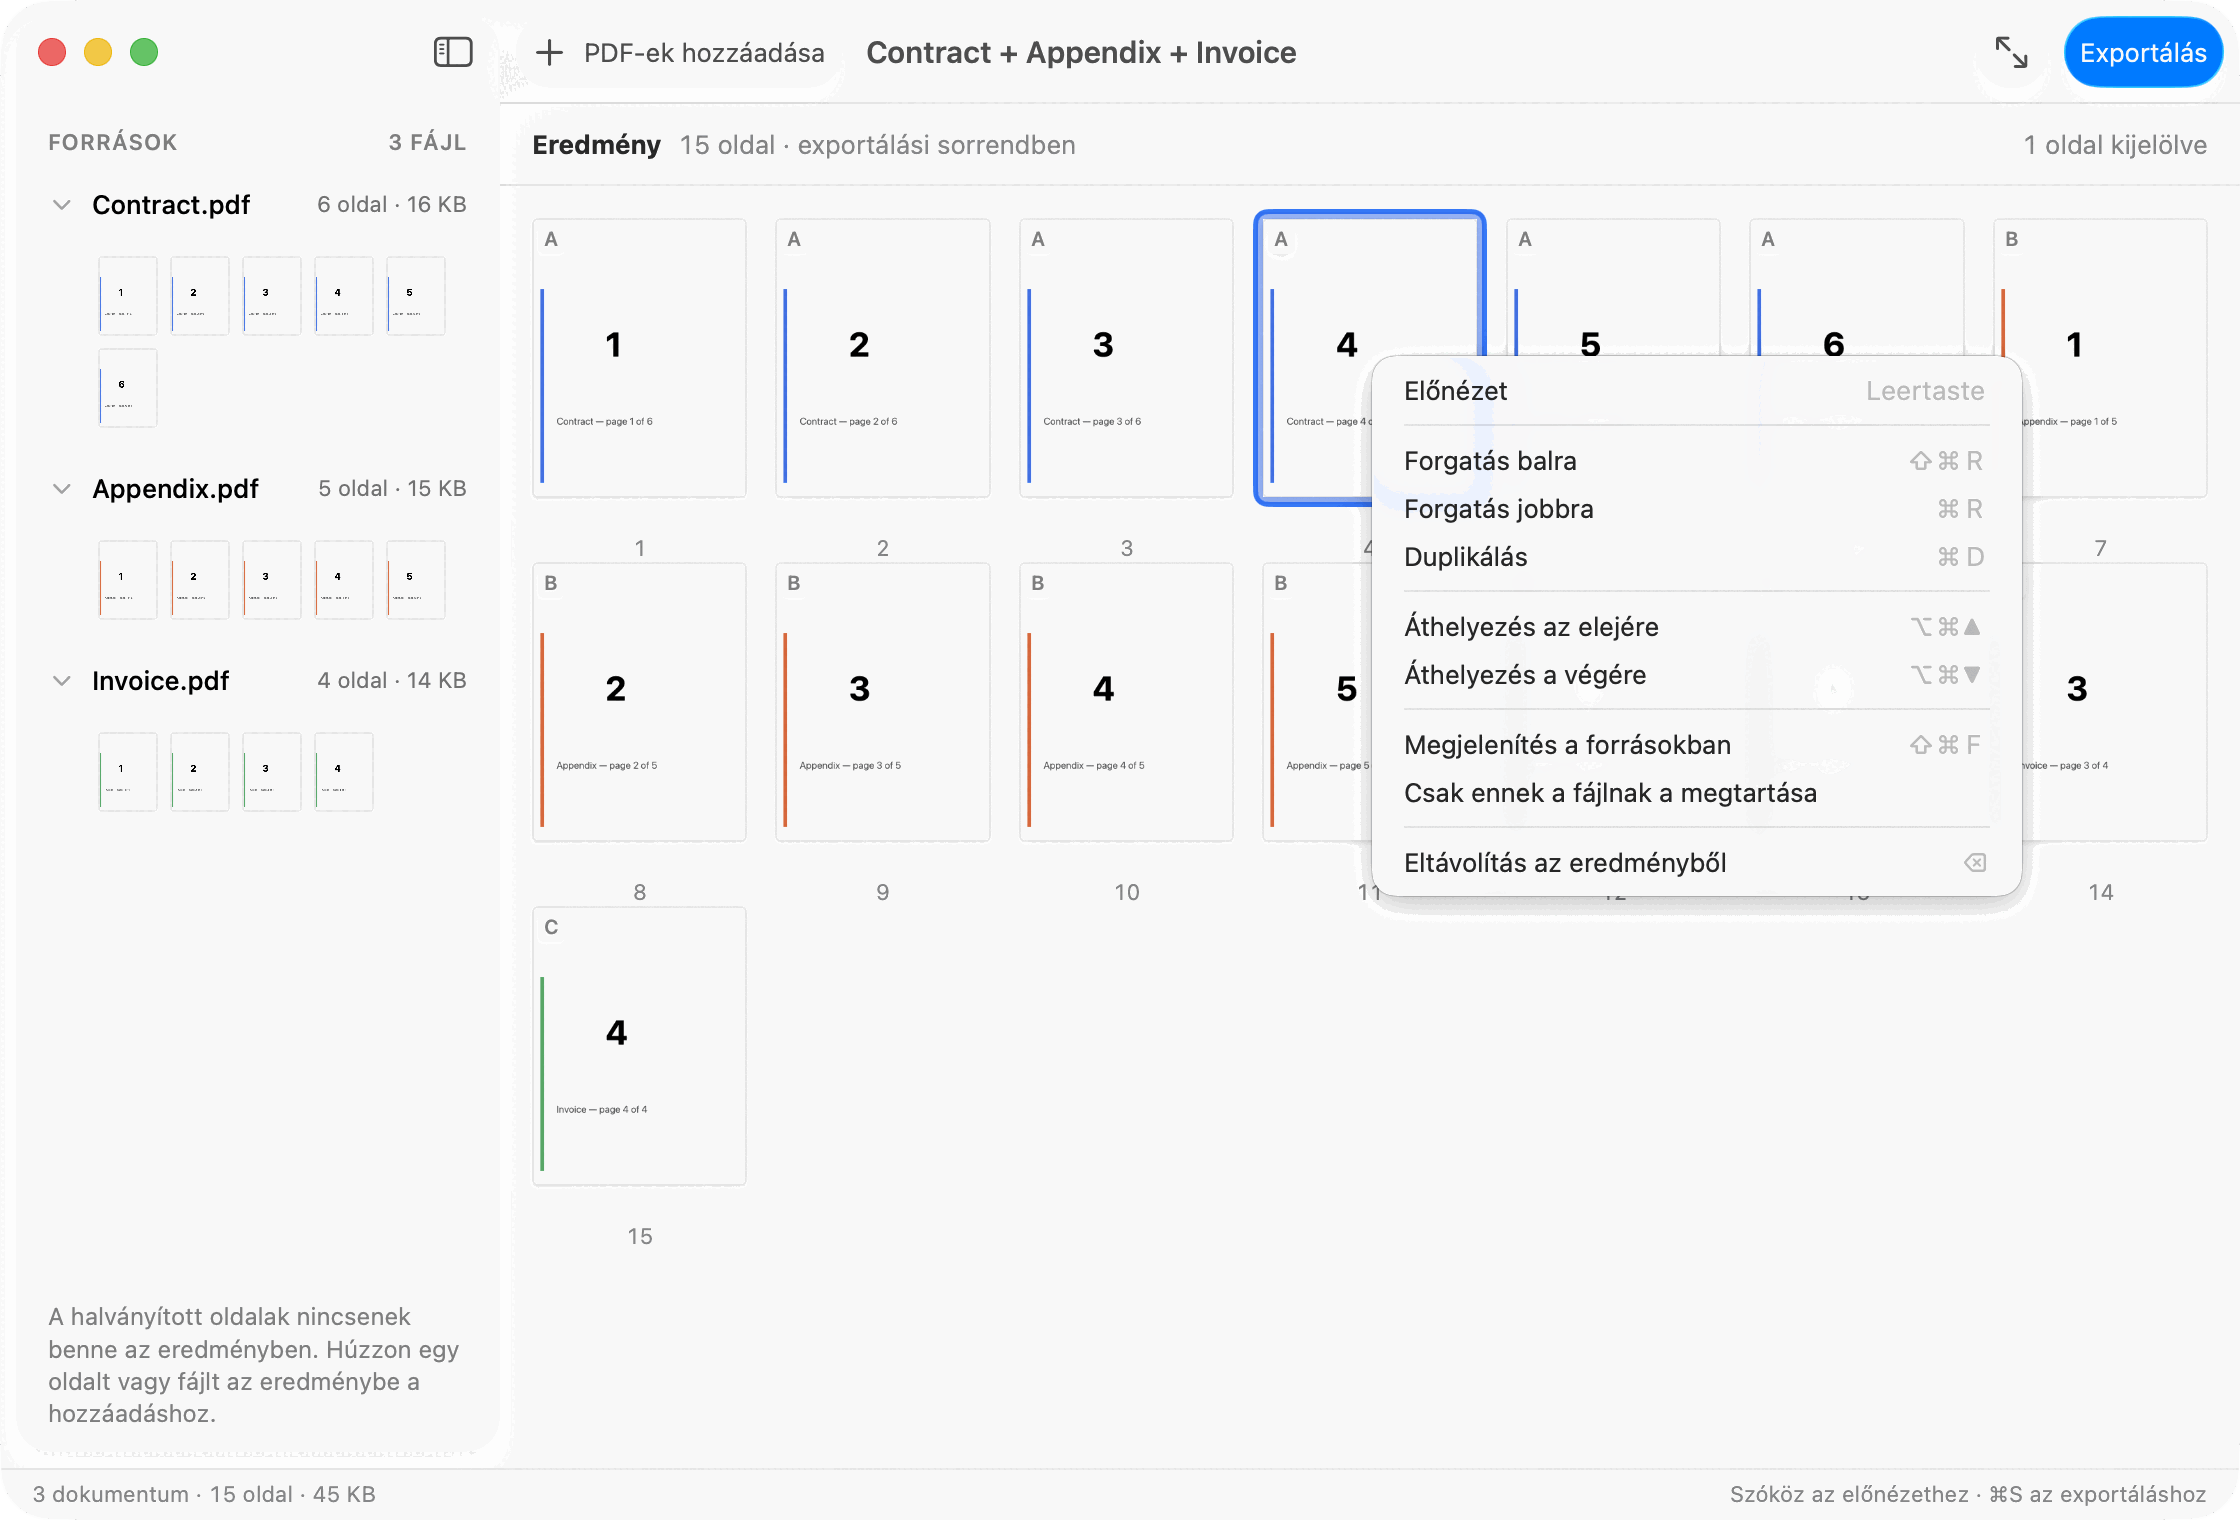Collapse the Contract.pdf source group
Screen dimensions: 2240x1520
[x=62, y=204]
